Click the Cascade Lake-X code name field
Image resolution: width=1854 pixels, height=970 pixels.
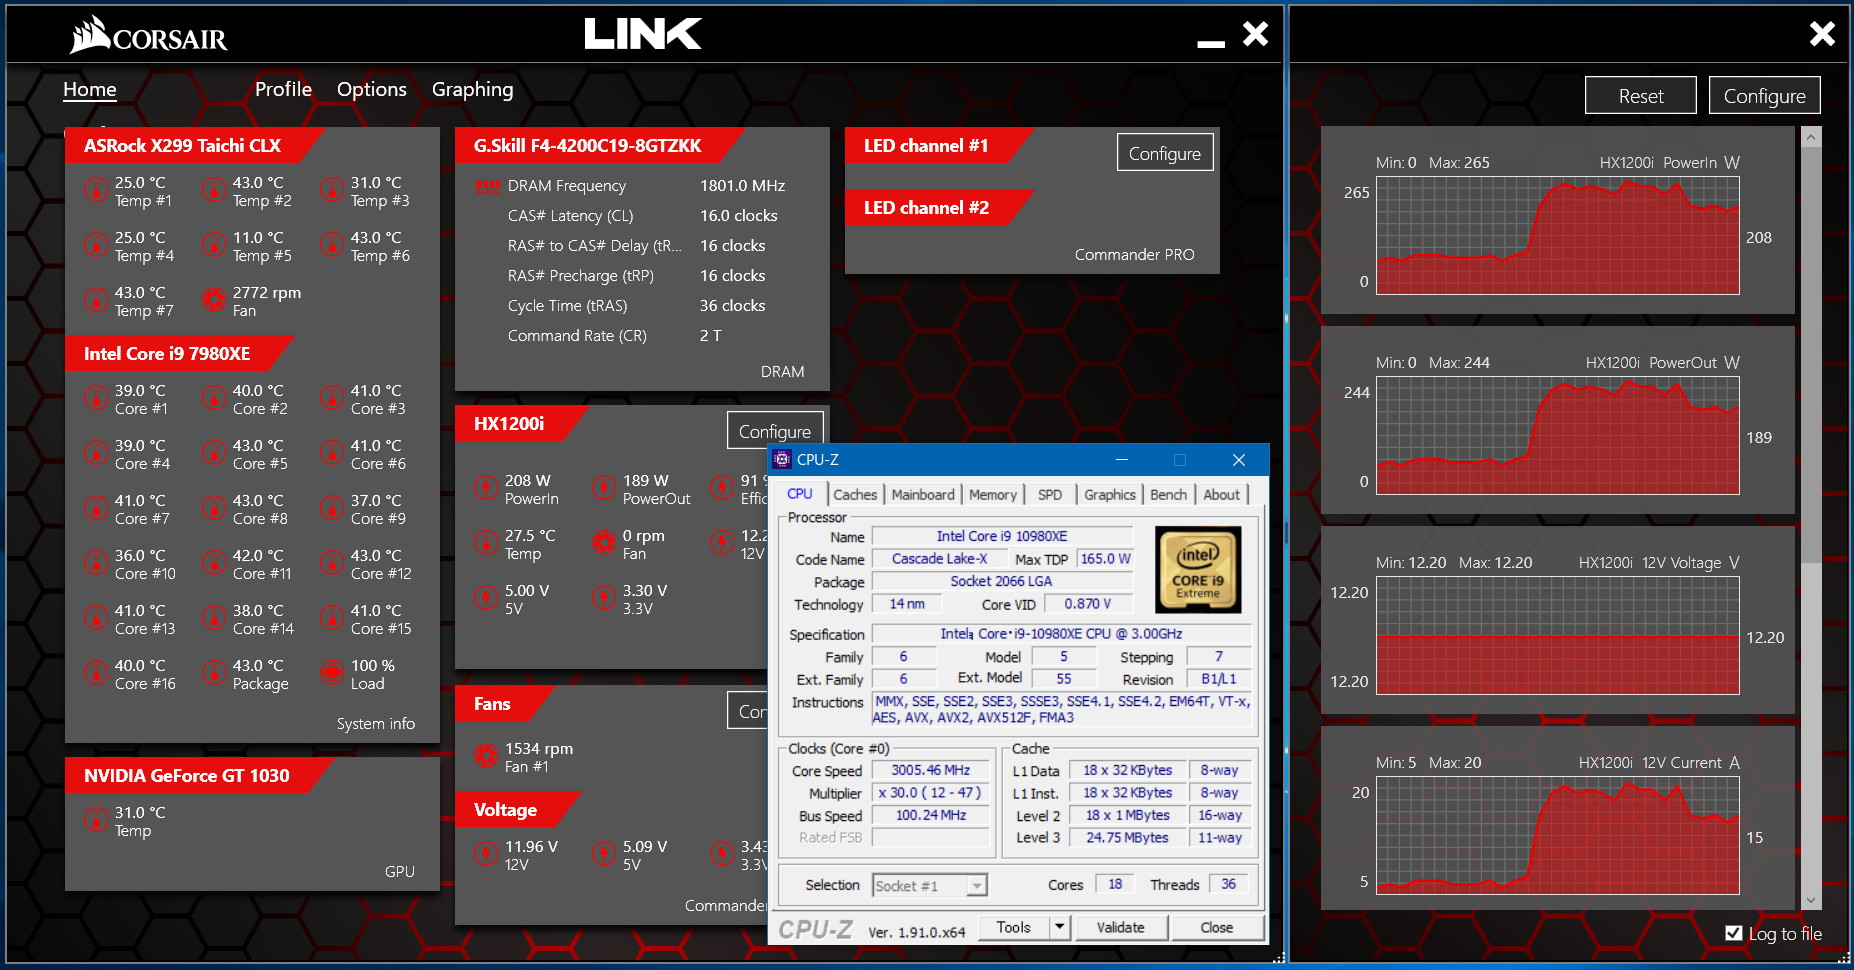point(939,559)
